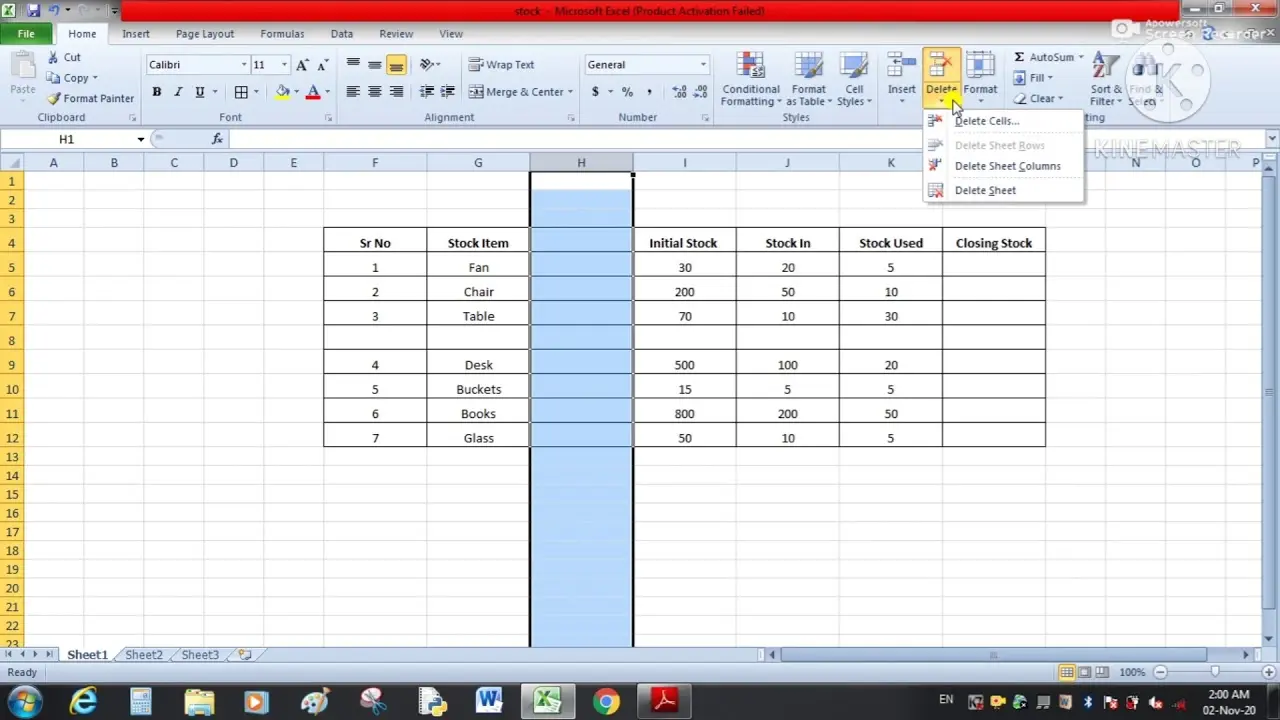Click Increase Font Size icon
Viewport: 1280px width, 720px height.
(x=302, y=65)
